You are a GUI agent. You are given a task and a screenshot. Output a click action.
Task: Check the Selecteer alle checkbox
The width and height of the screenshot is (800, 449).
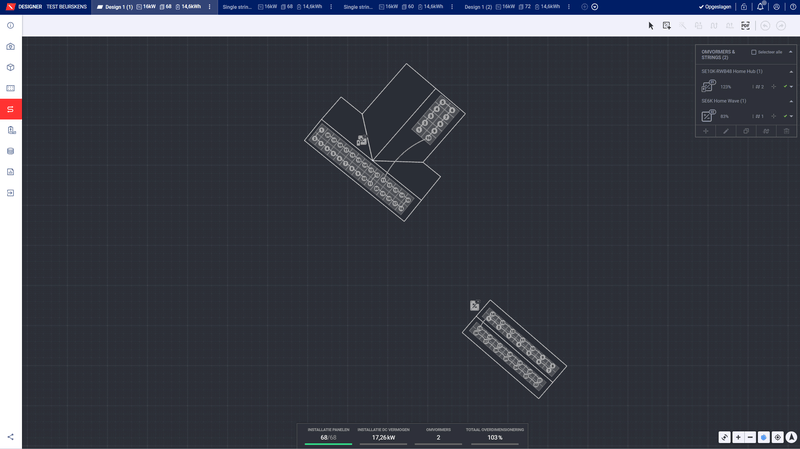pos(754,52)
